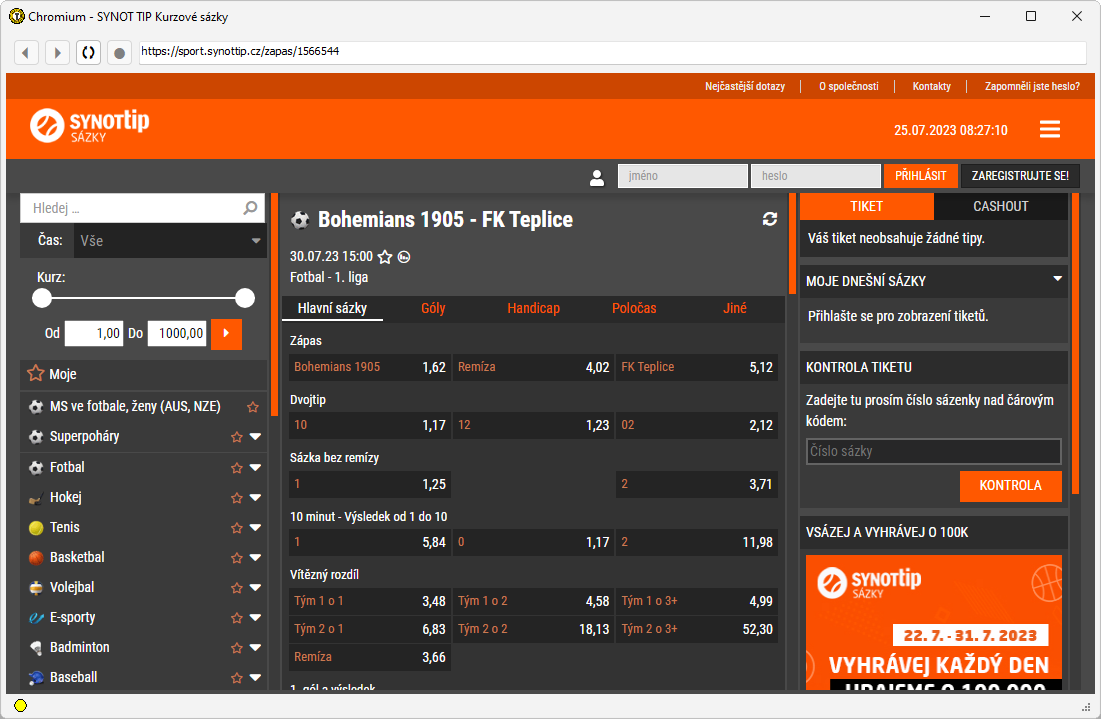The height and width of the screenshot is (719, 1101).
Task: Toggle favorite star for Basketbal
Action: [x=237, y=558]
